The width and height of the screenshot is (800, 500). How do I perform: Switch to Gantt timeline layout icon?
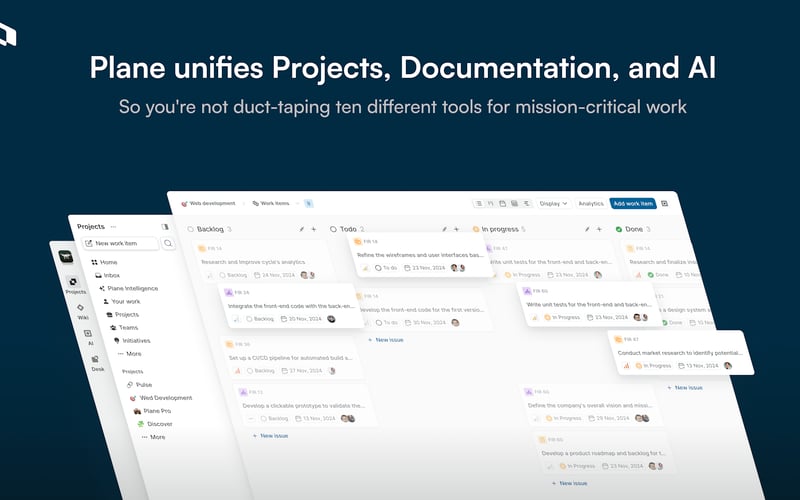[x=527, y=203]
